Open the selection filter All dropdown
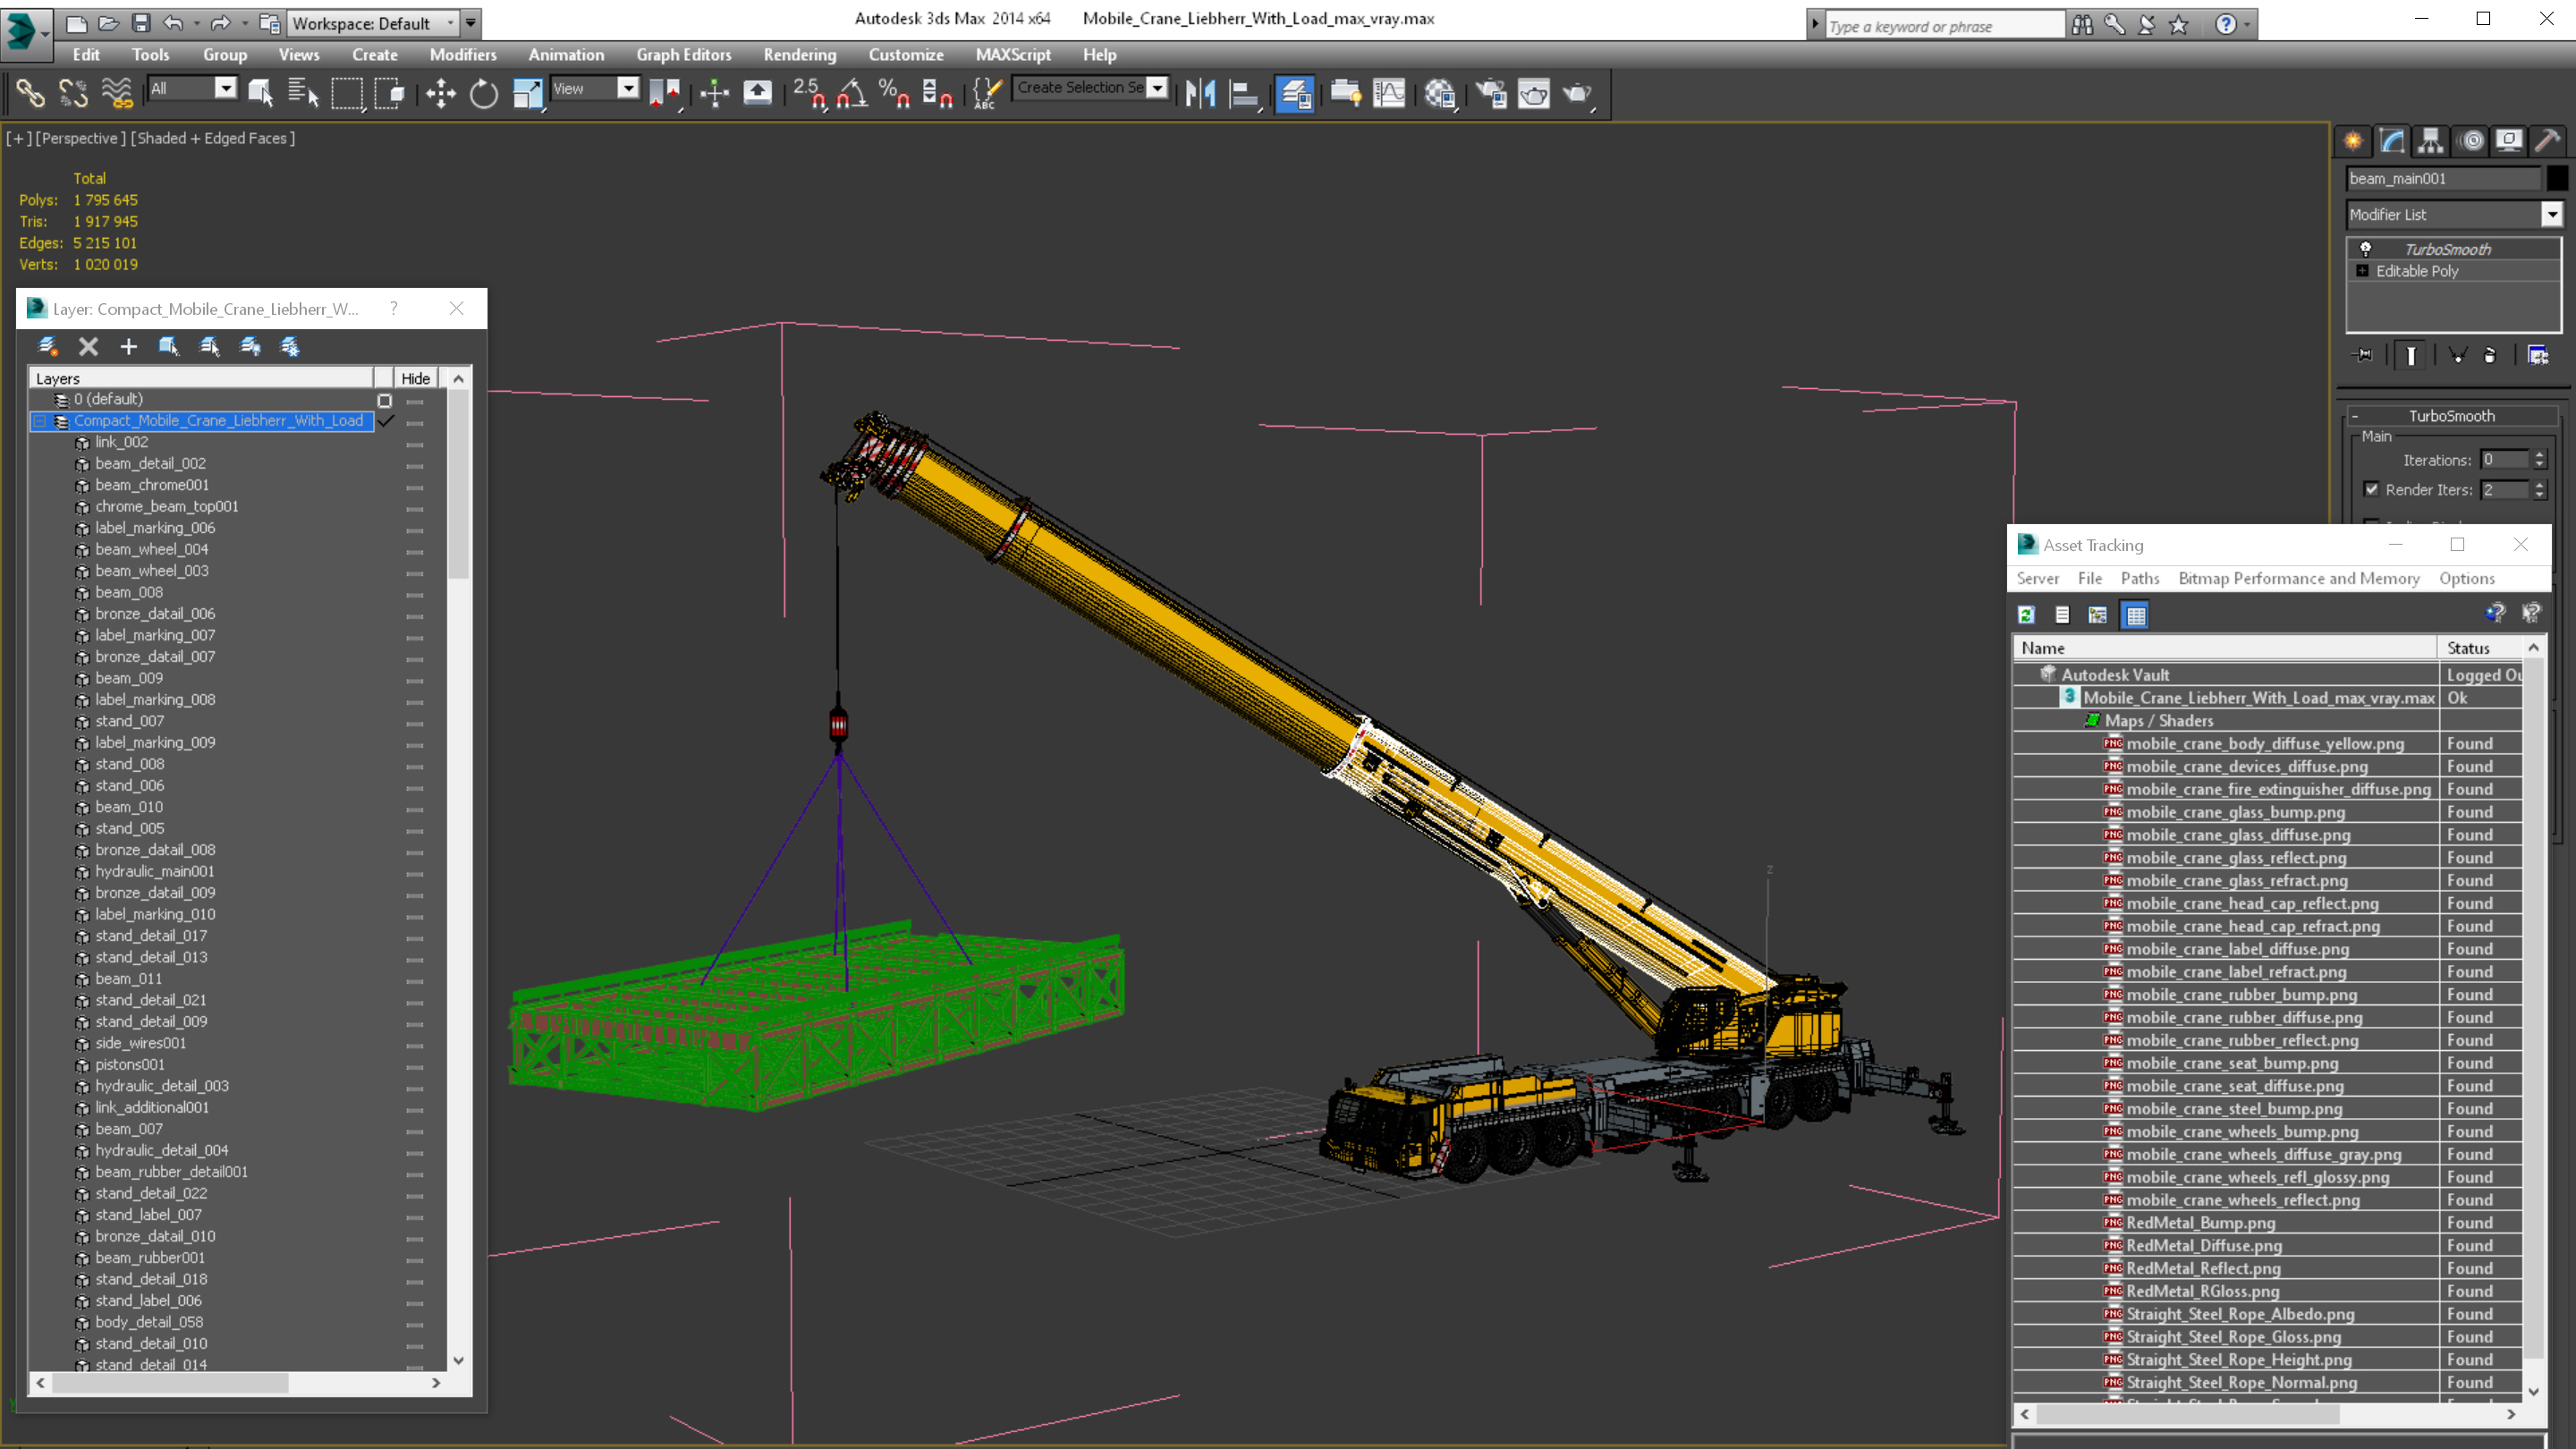2576x1449 pixels. click(x=193, y=88)
